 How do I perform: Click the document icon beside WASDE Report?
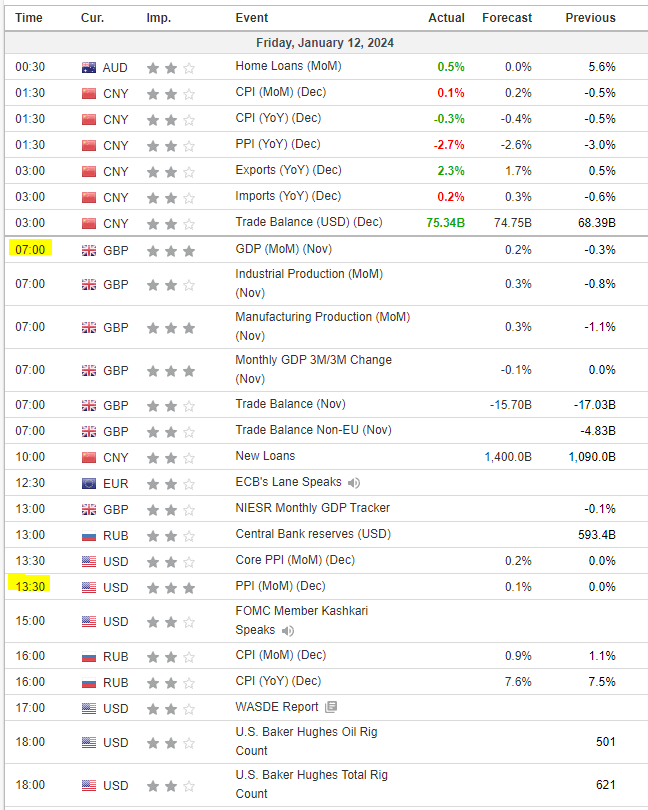click(x=331, y=708)
